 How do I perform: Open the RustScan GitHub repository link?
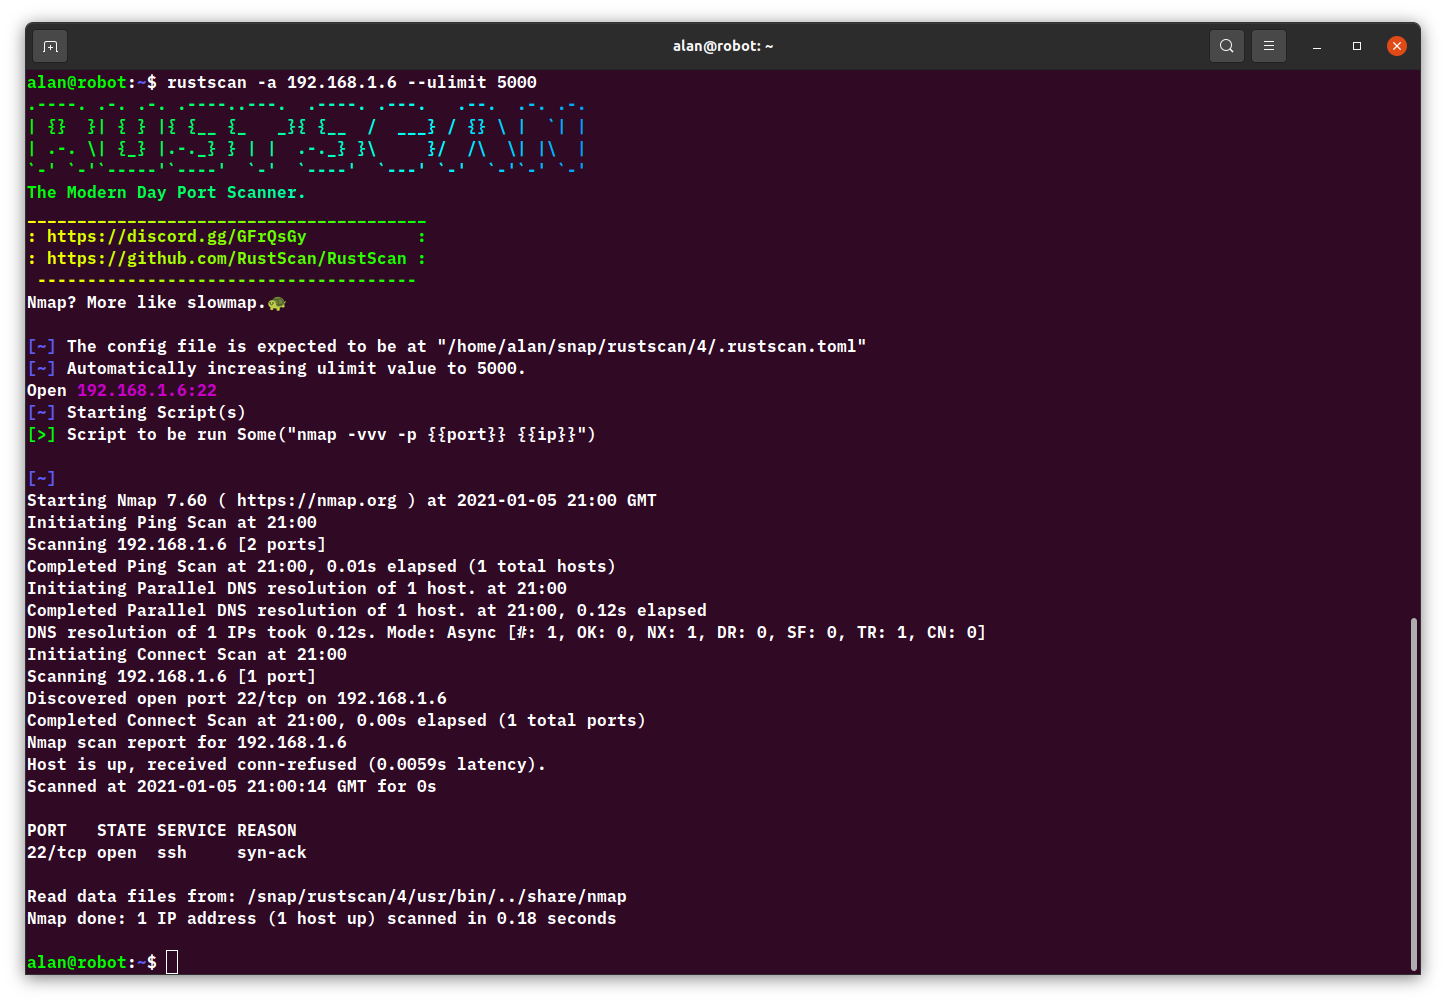point(227,258)
